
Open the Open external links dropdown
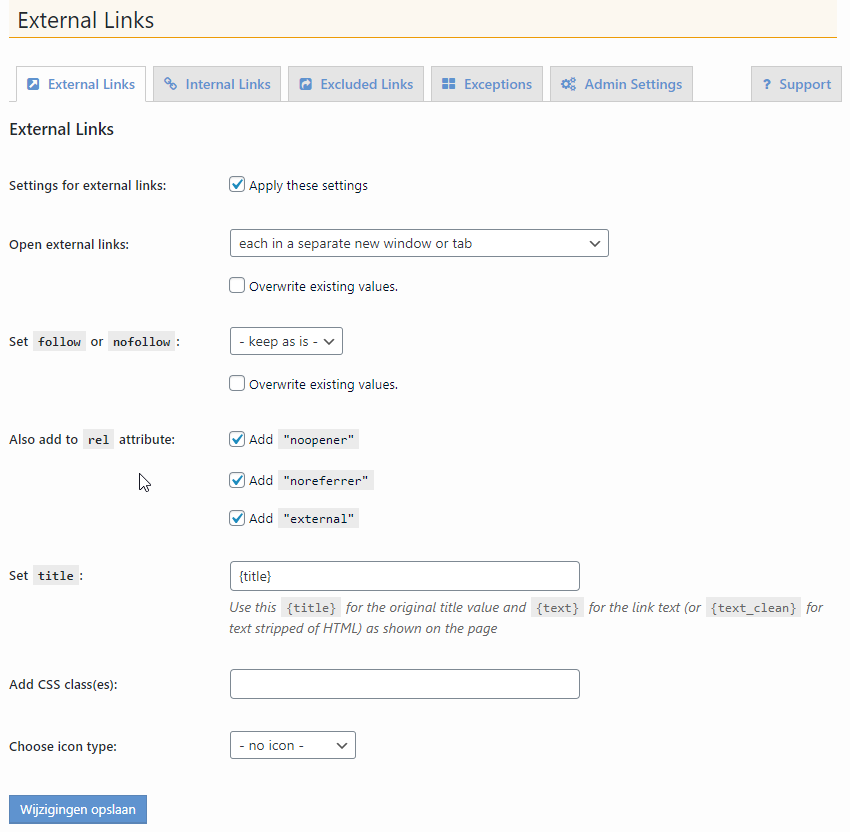[x=419, y=243]
